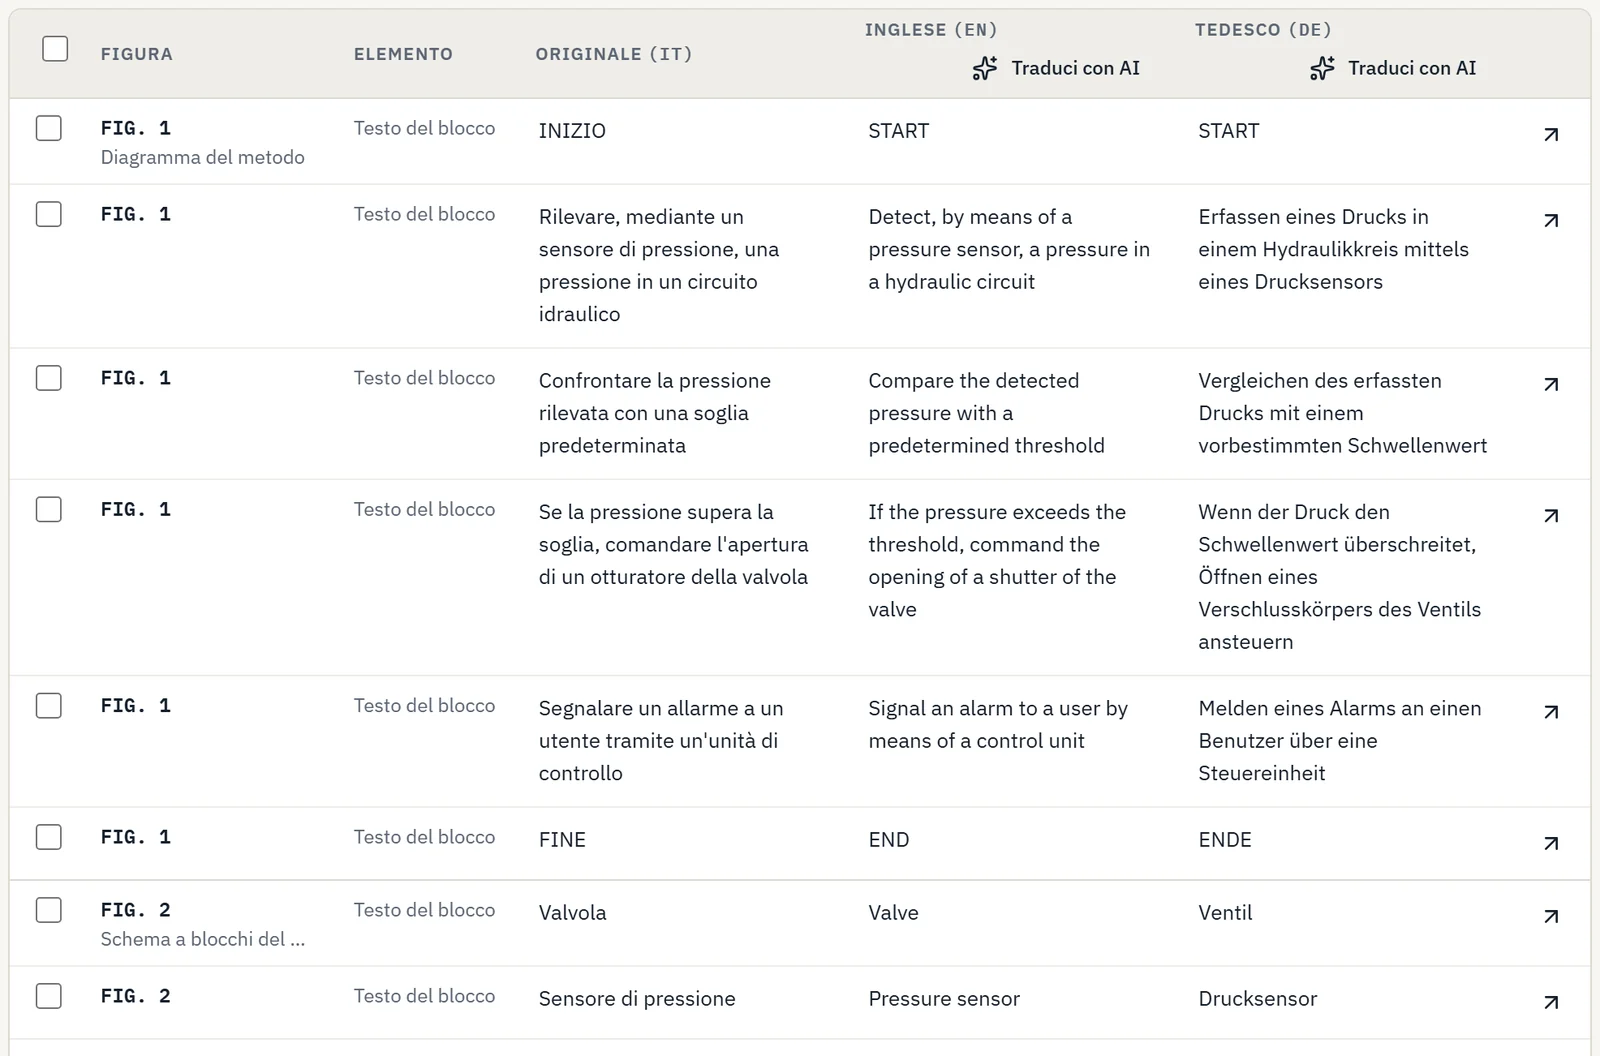Image resolution: width=1600 pixels, height=1056 pixels.
Task: Open the INIZIO row arrow icon
Action: [1551, 134]
